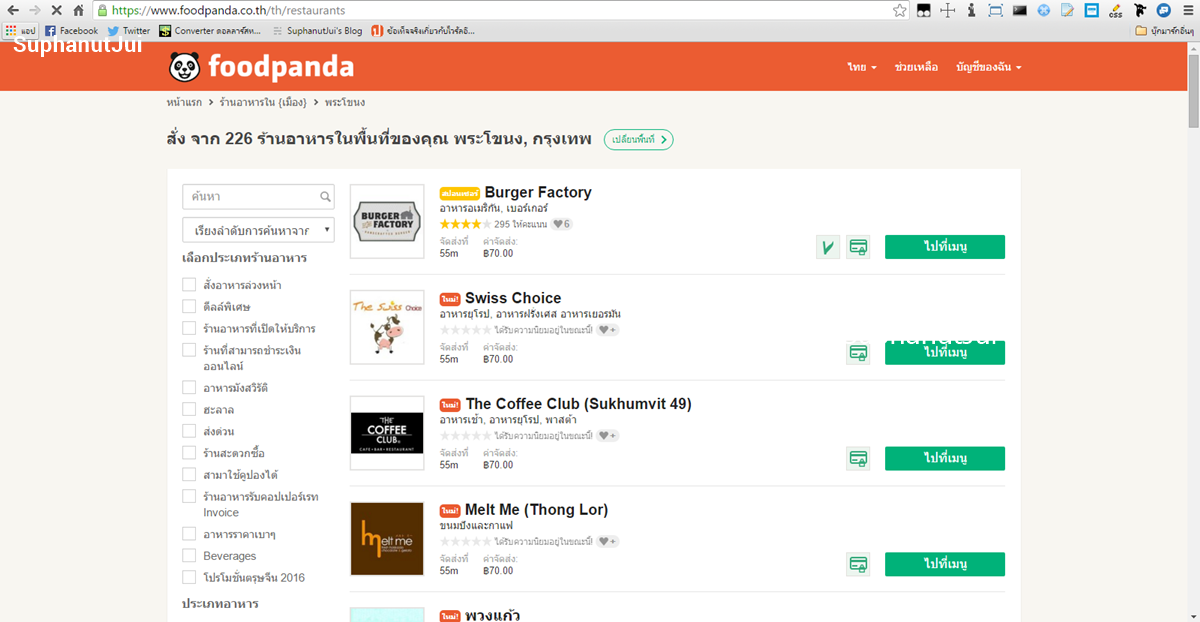Screen dimensions: 1200x622
Task: Click the browser forward arrow
Action: 35,10
